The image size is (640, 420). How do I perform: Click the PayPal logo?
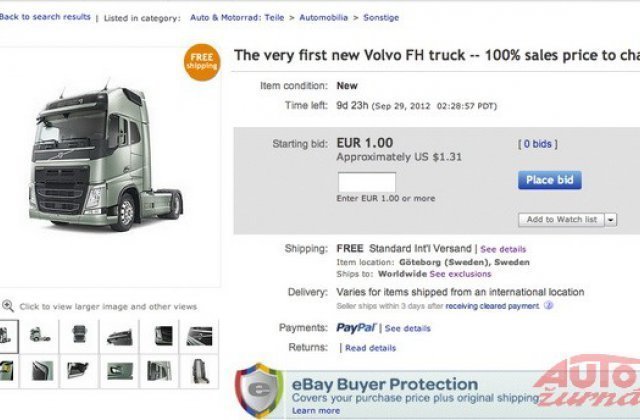point(356,328)
